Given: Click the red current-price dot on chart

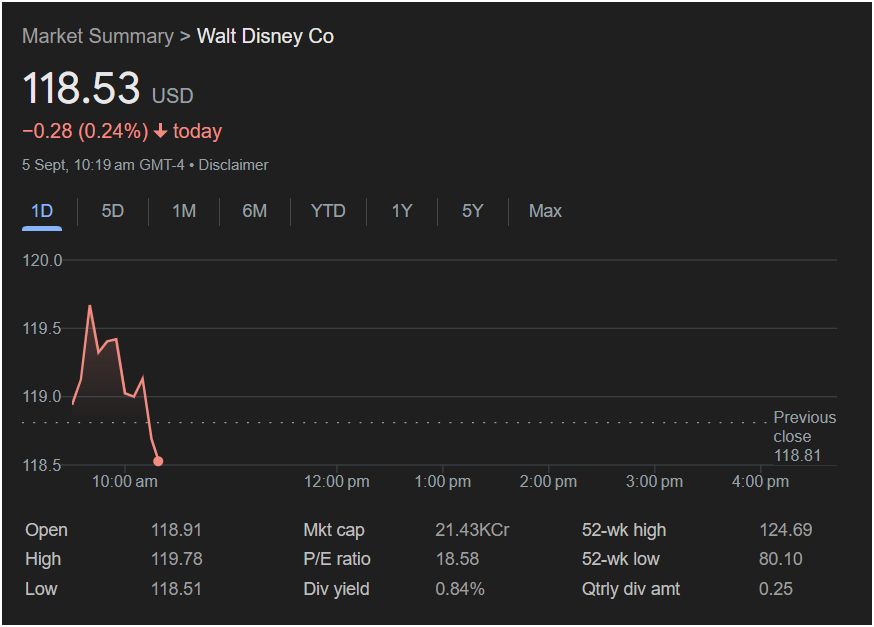Looking at the screenshot, I should coord(158,461).
